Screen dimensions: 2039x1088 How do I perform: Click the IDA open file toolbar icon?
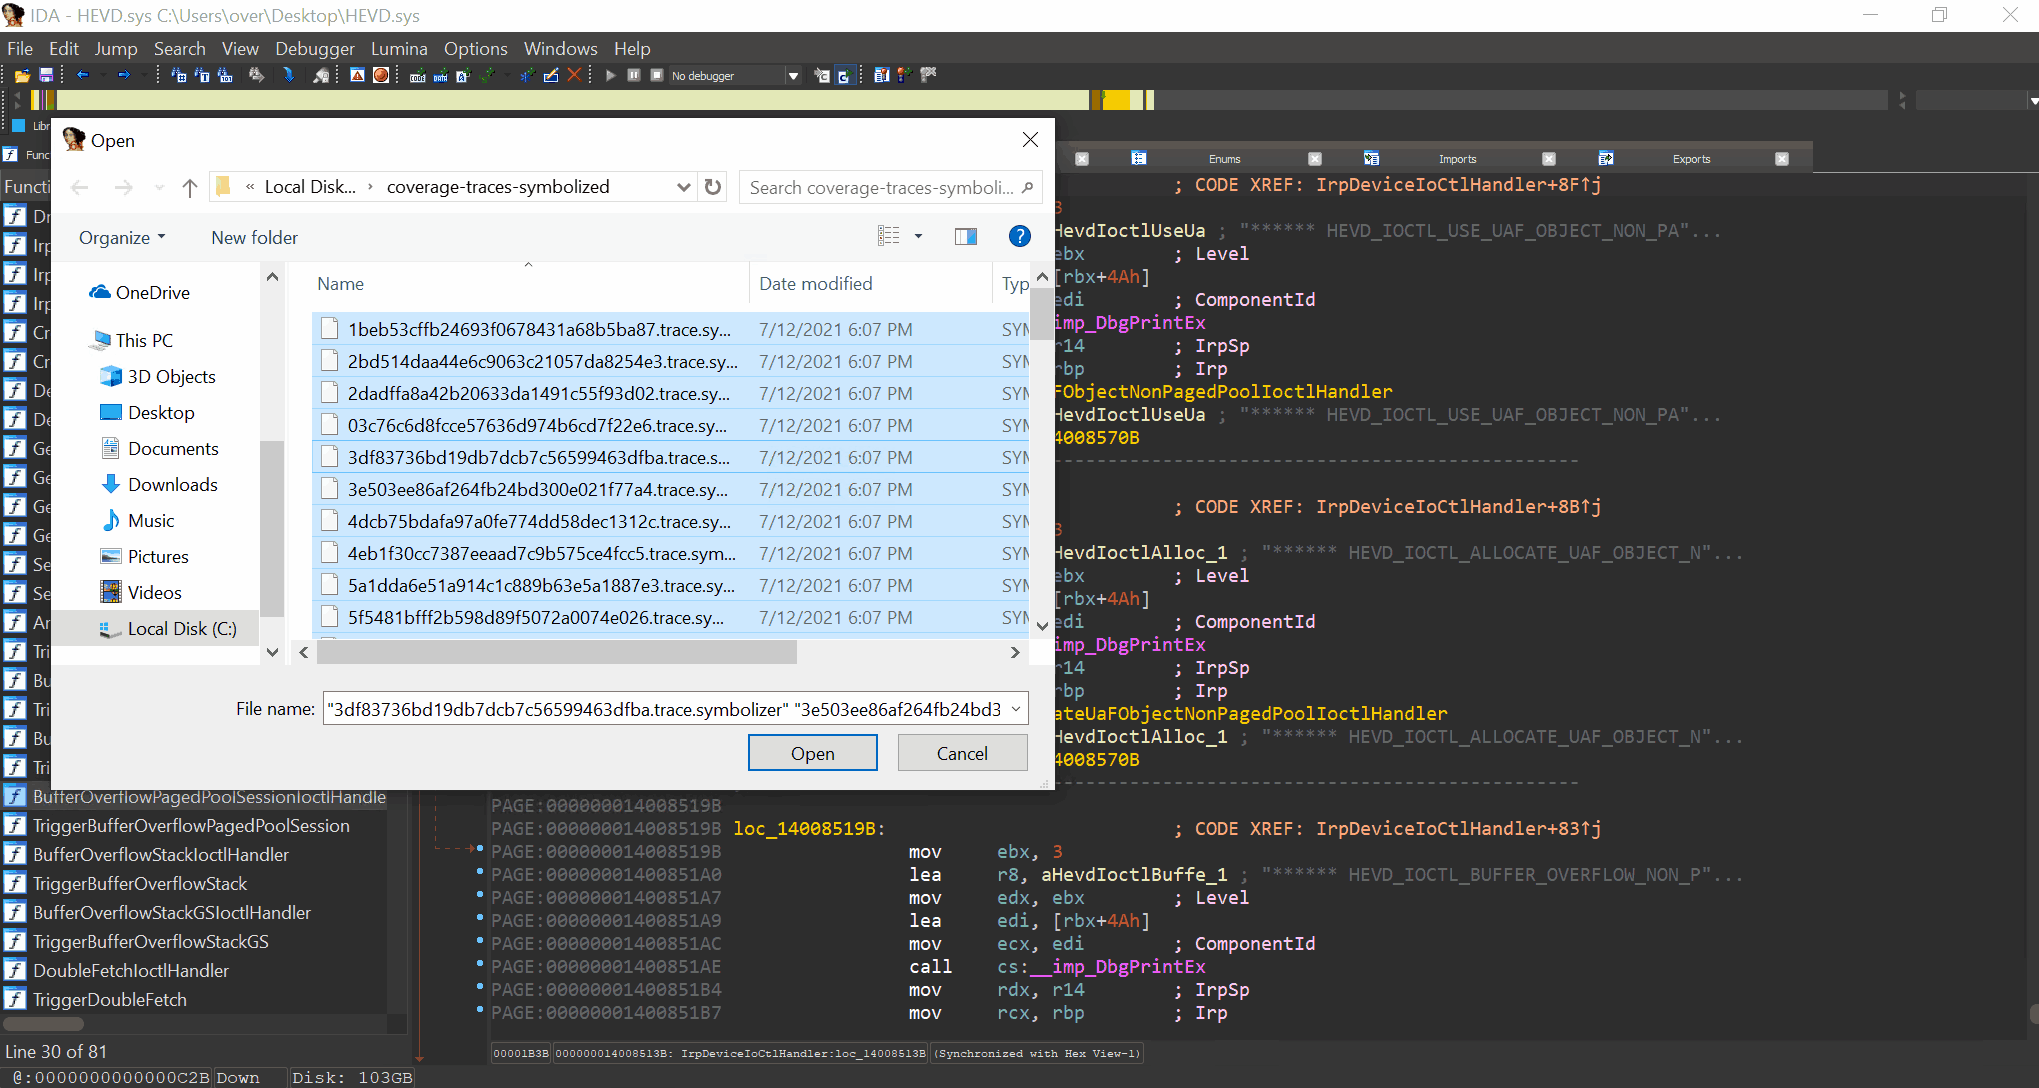pos(22,75)
